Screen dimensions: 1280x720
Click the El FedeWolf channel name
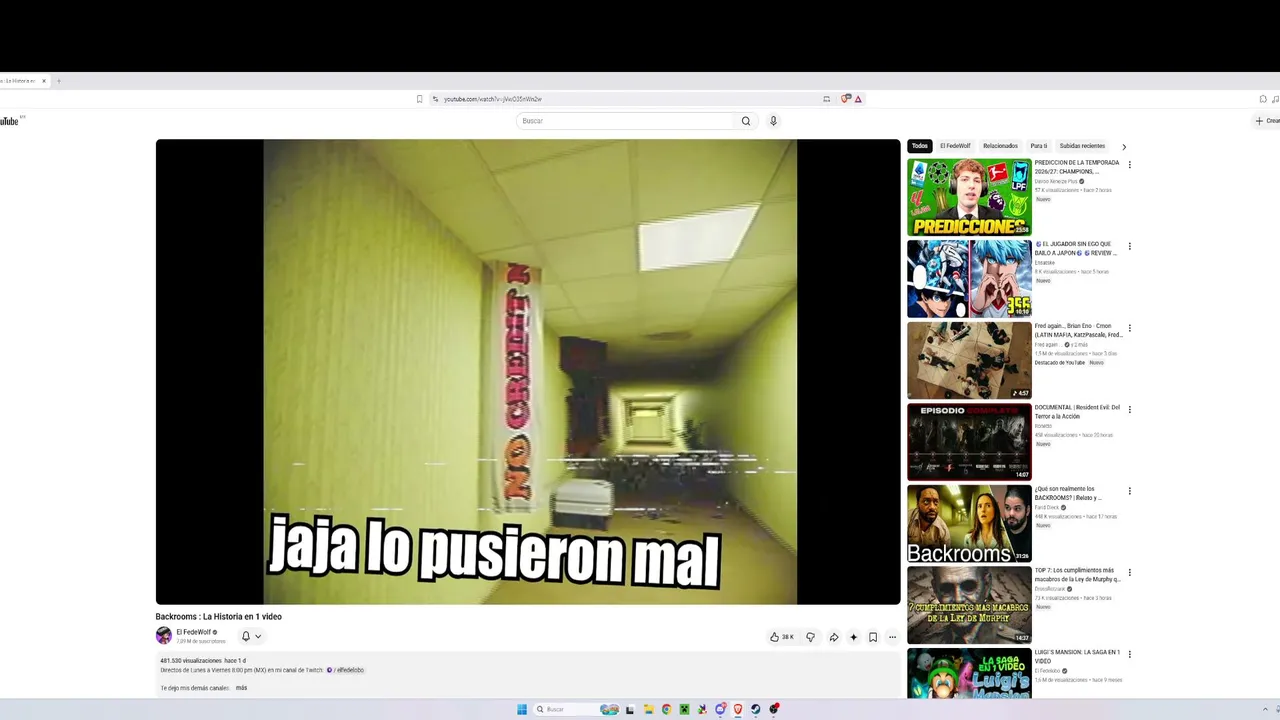[x=193, y=632]
